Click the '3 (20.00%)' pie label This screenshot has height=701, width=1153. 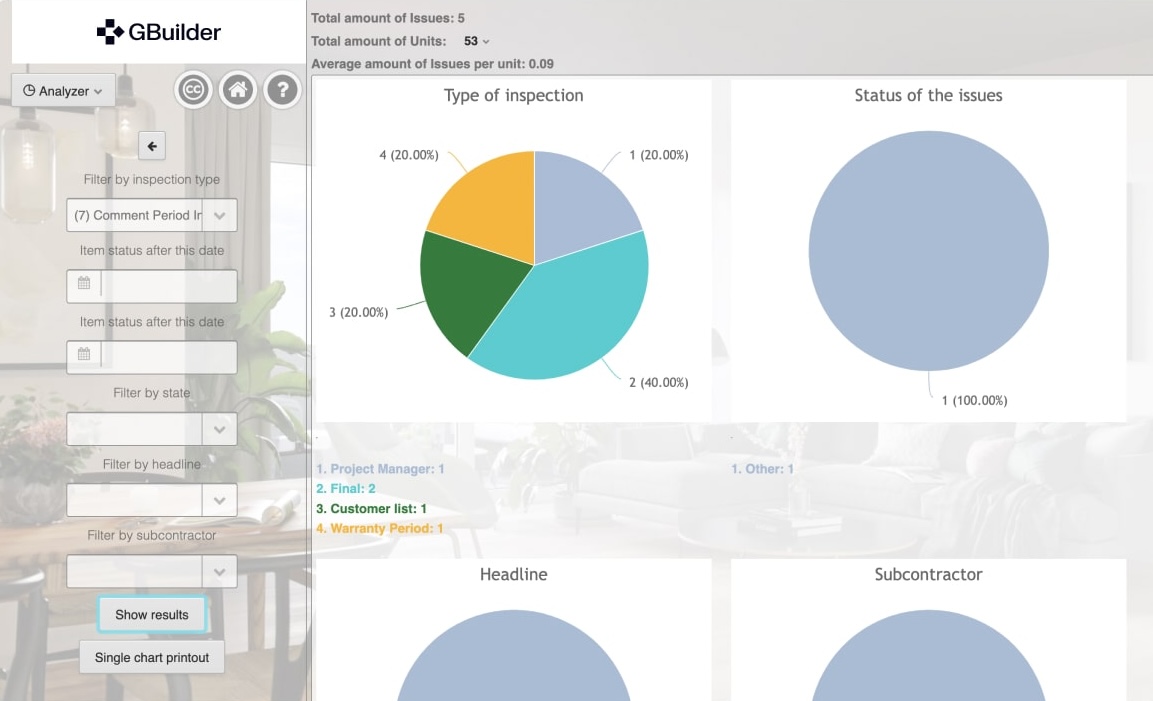point(358,313)
